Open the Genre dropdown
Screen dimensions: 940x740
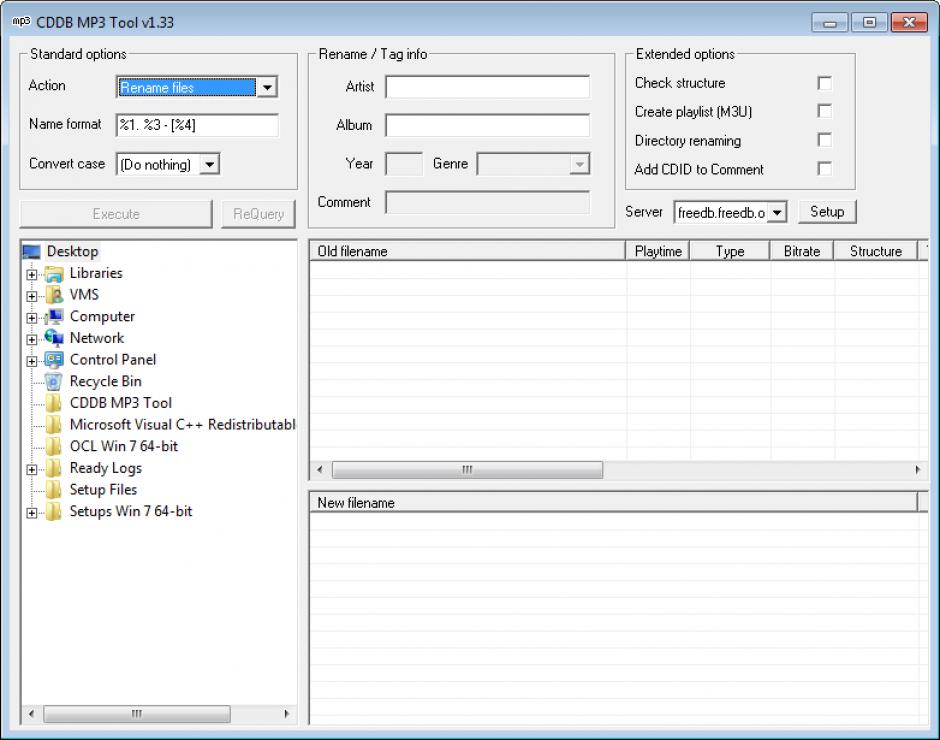coord(579,164)
